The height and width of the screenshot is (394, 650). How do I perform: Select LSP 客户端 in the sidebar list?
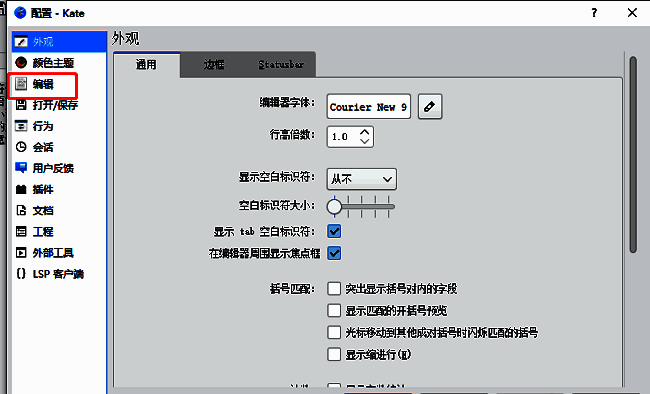pos(59,274)
